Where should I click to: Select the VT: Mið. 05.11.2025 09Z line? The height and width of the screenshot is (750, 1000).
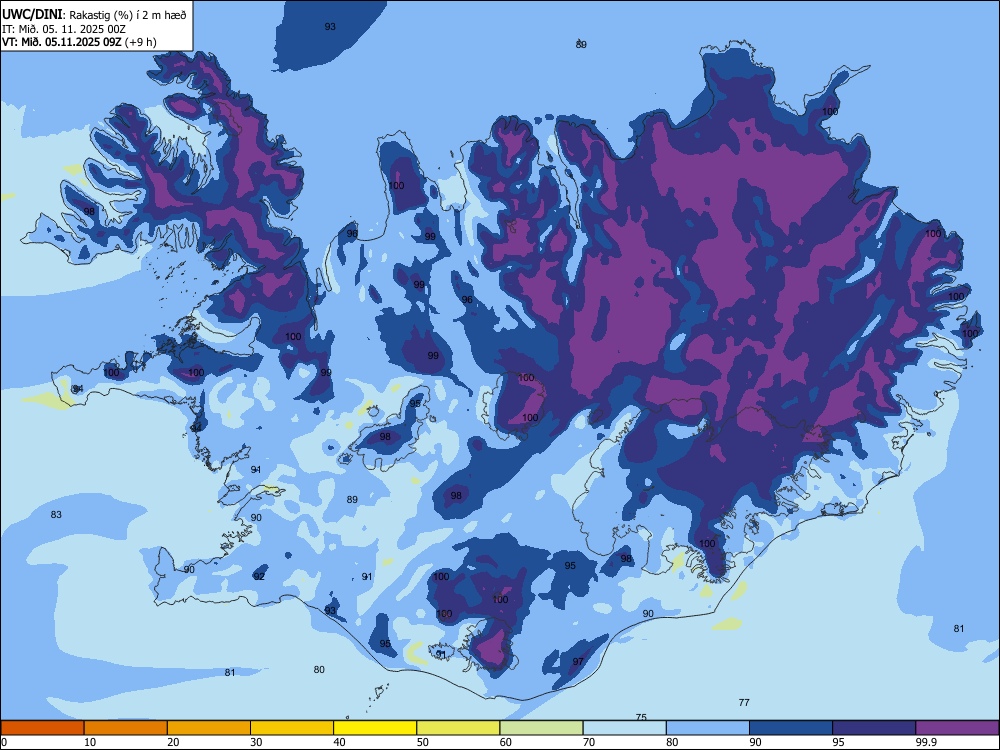[62, 42]
